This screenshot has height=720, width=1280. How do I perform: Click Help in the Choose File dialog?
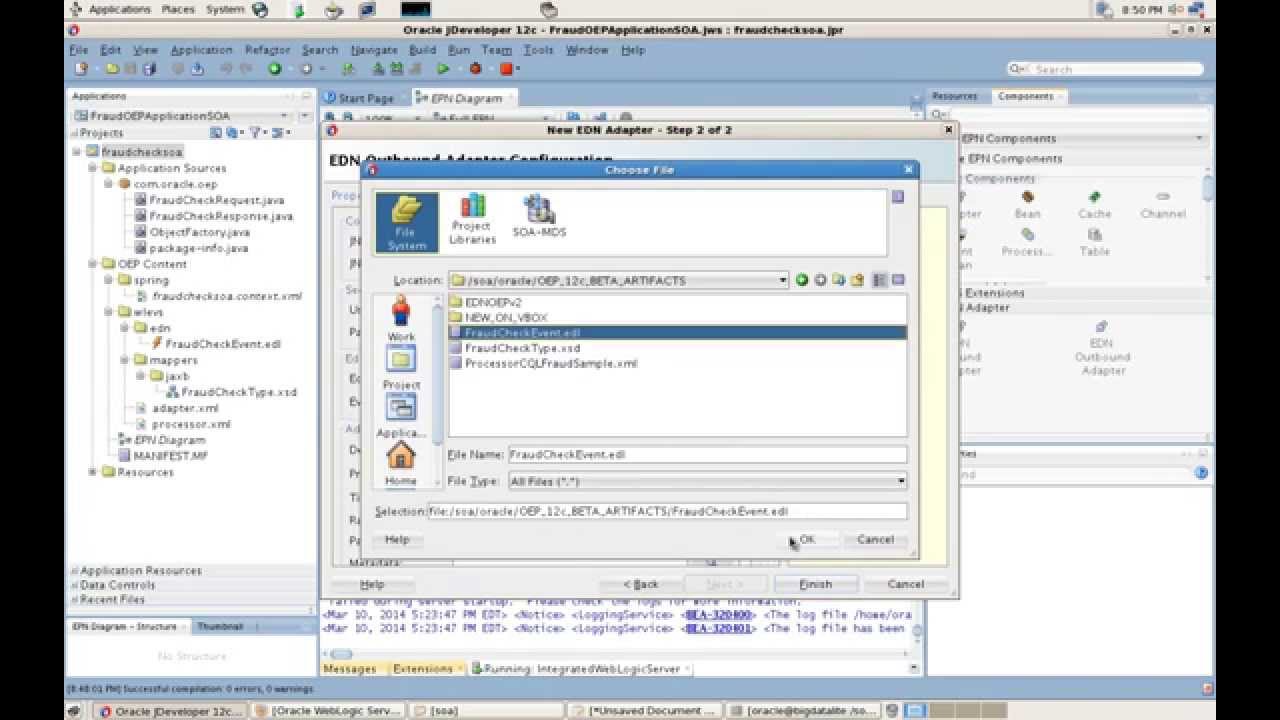coord(397,540)
